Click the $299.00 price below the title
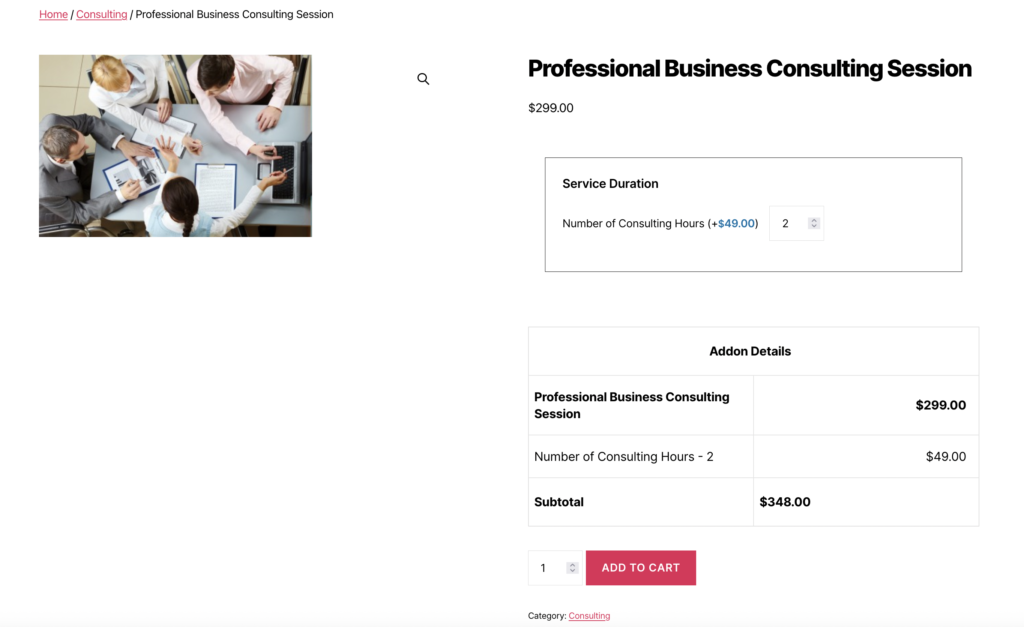 (x=551, y=108)
